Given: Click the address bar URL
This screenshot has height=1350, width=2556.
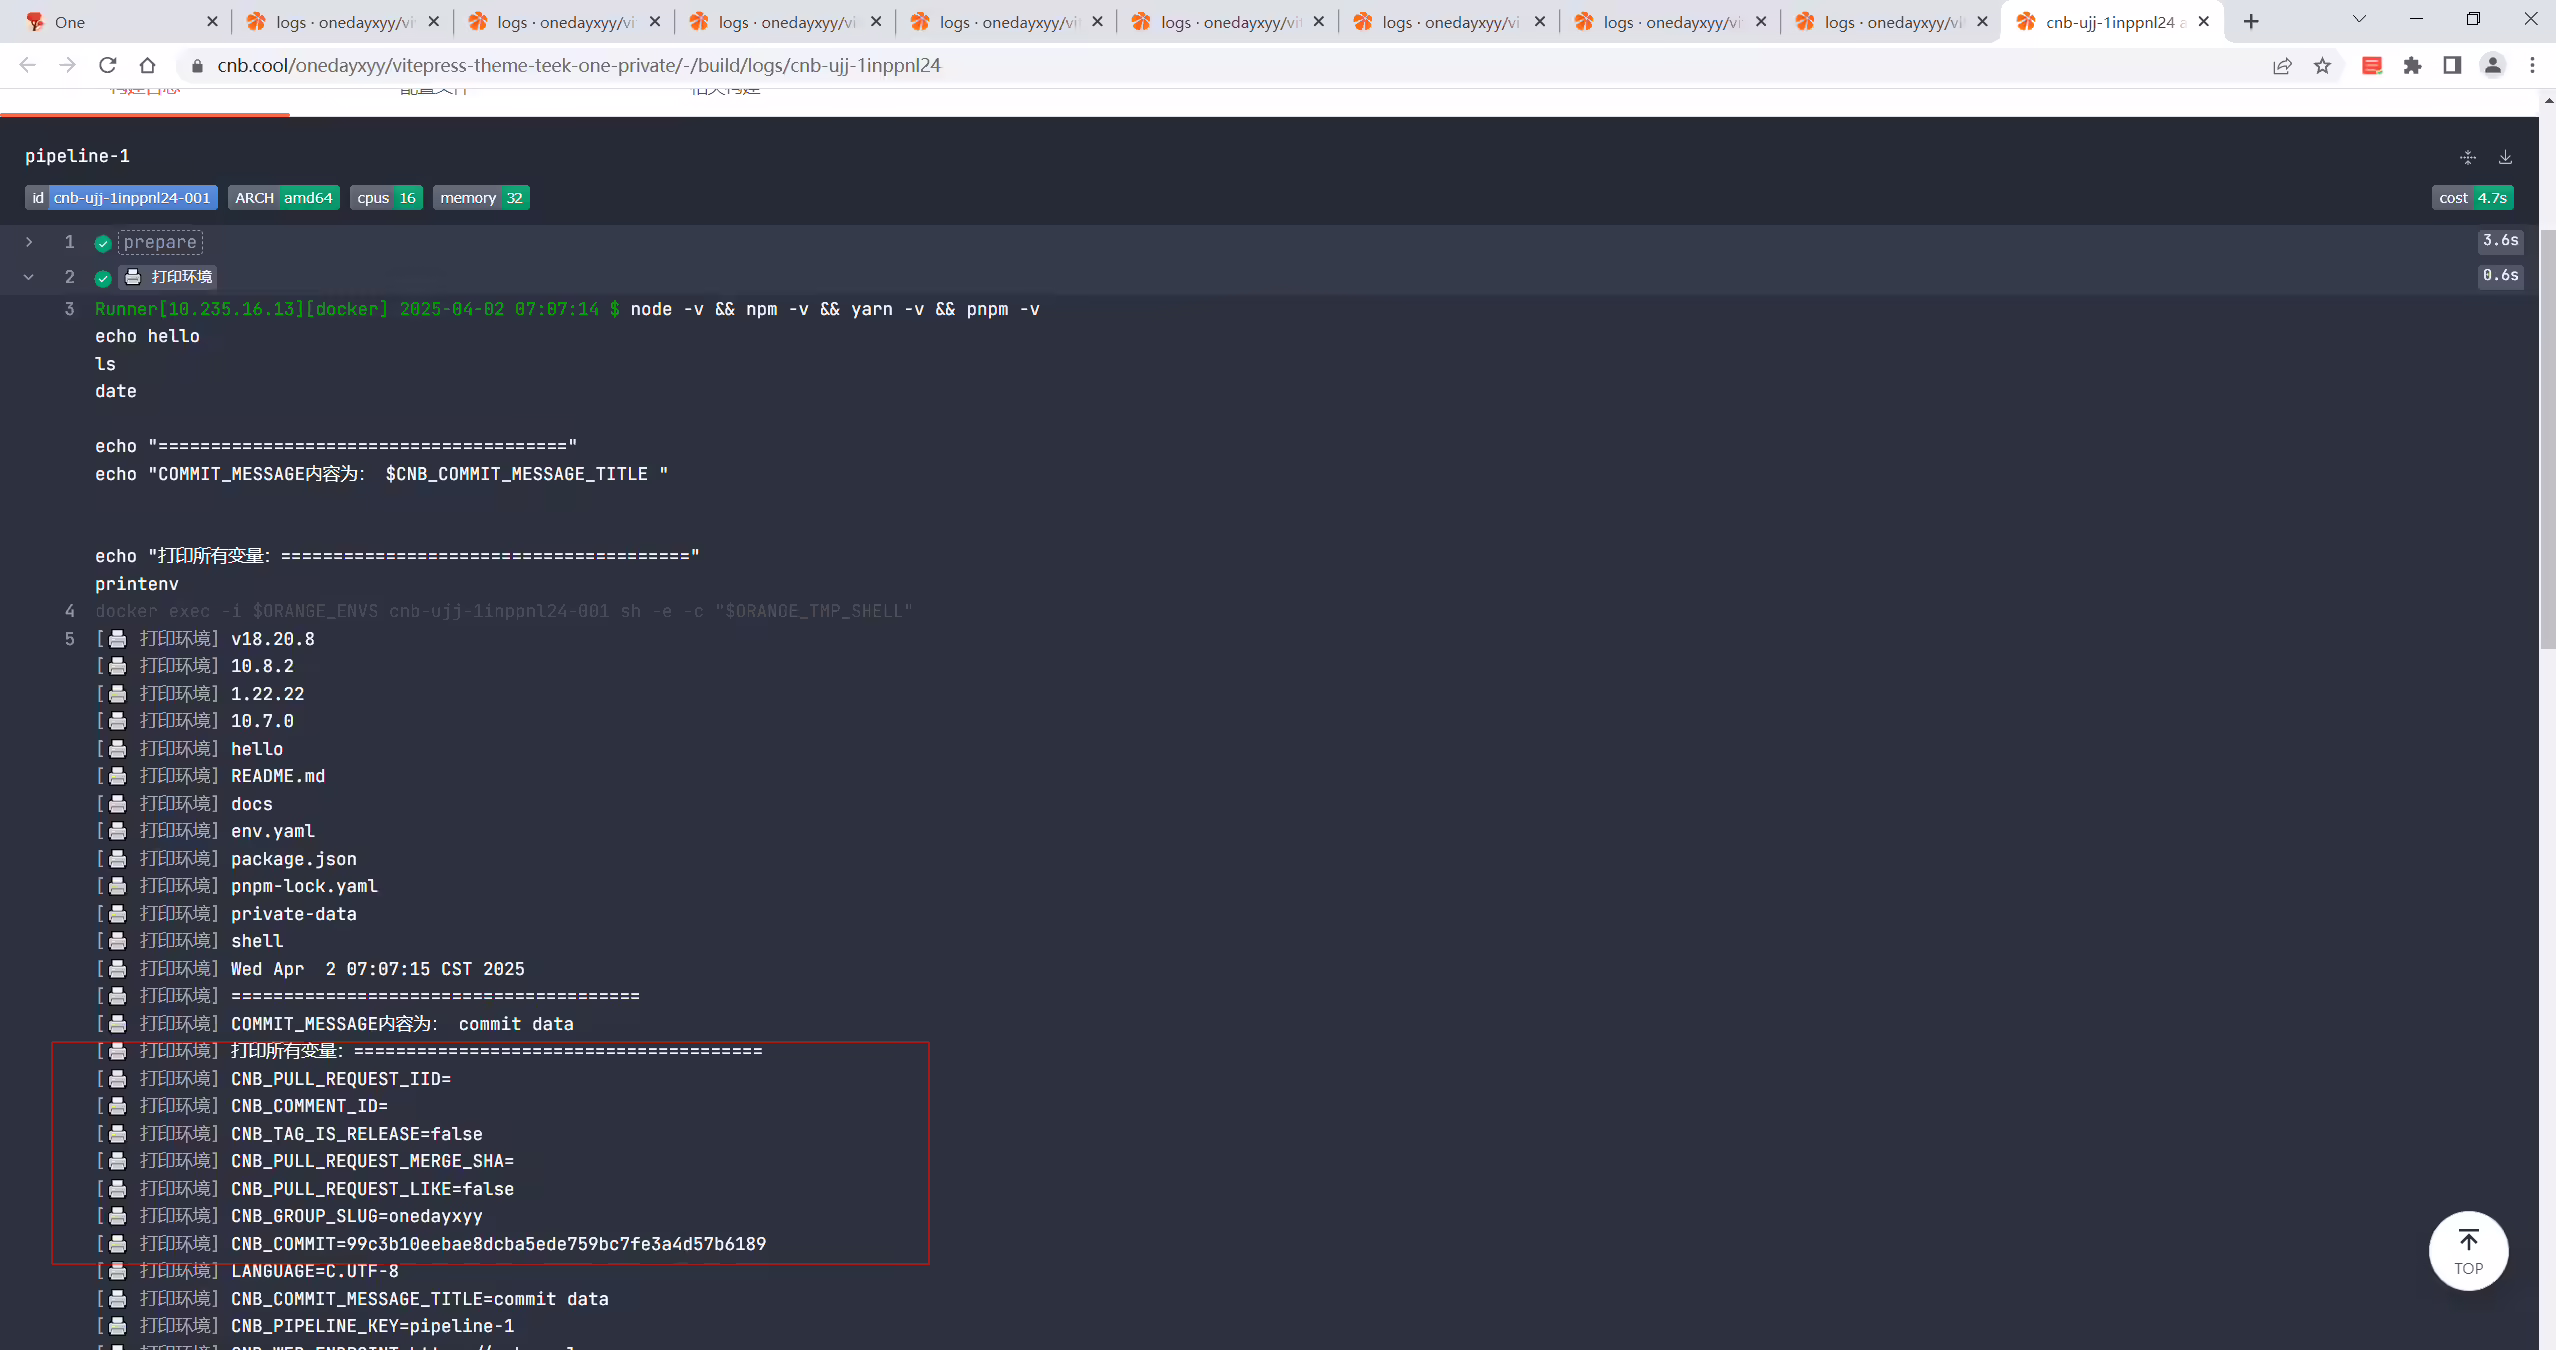Looking at the screenshot, I should point(578,65).
